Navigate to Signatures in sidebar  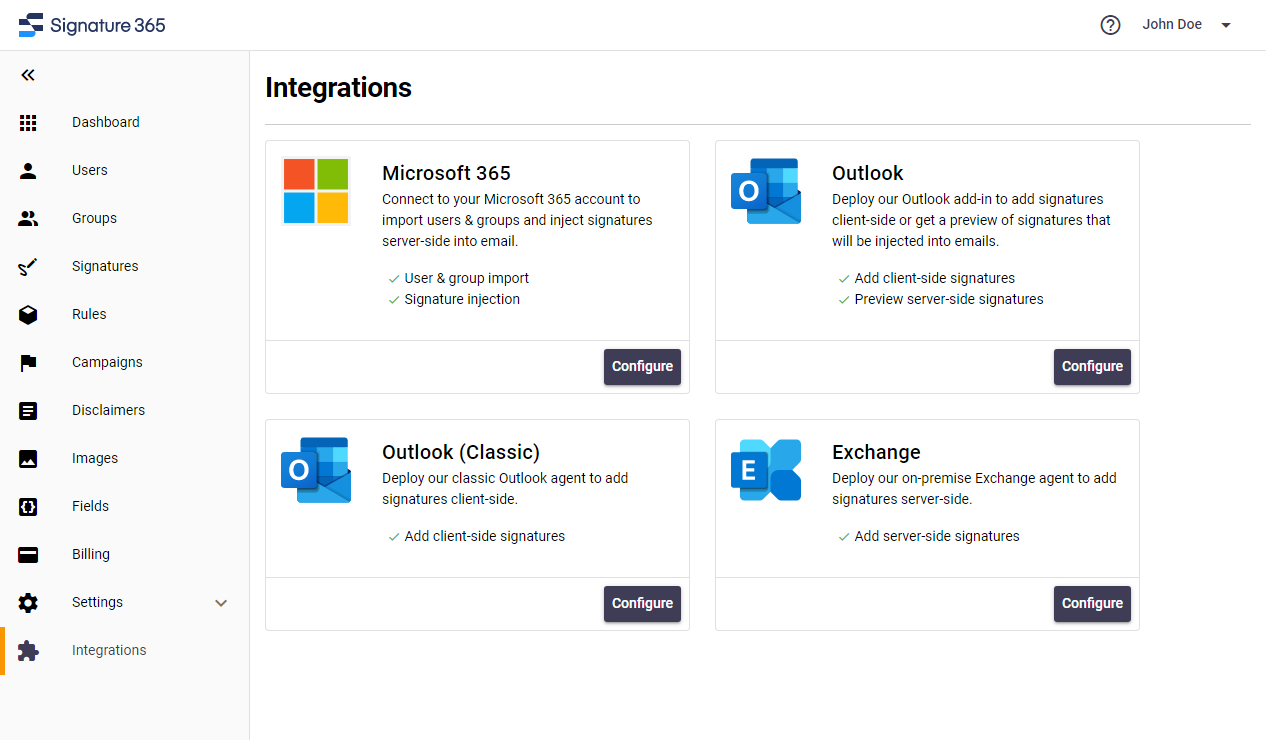point(105,266)
